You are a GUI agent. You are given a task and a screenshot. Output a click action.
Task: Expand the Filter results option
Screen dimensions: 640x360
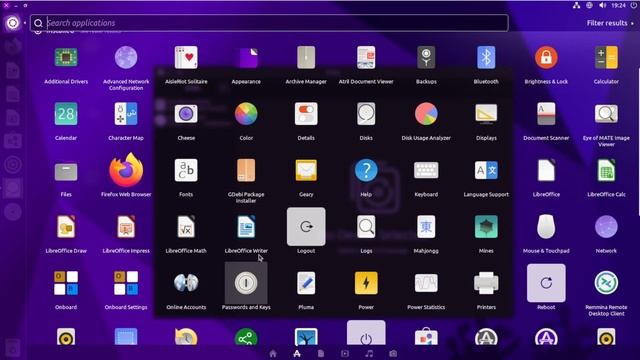(610, 23)
